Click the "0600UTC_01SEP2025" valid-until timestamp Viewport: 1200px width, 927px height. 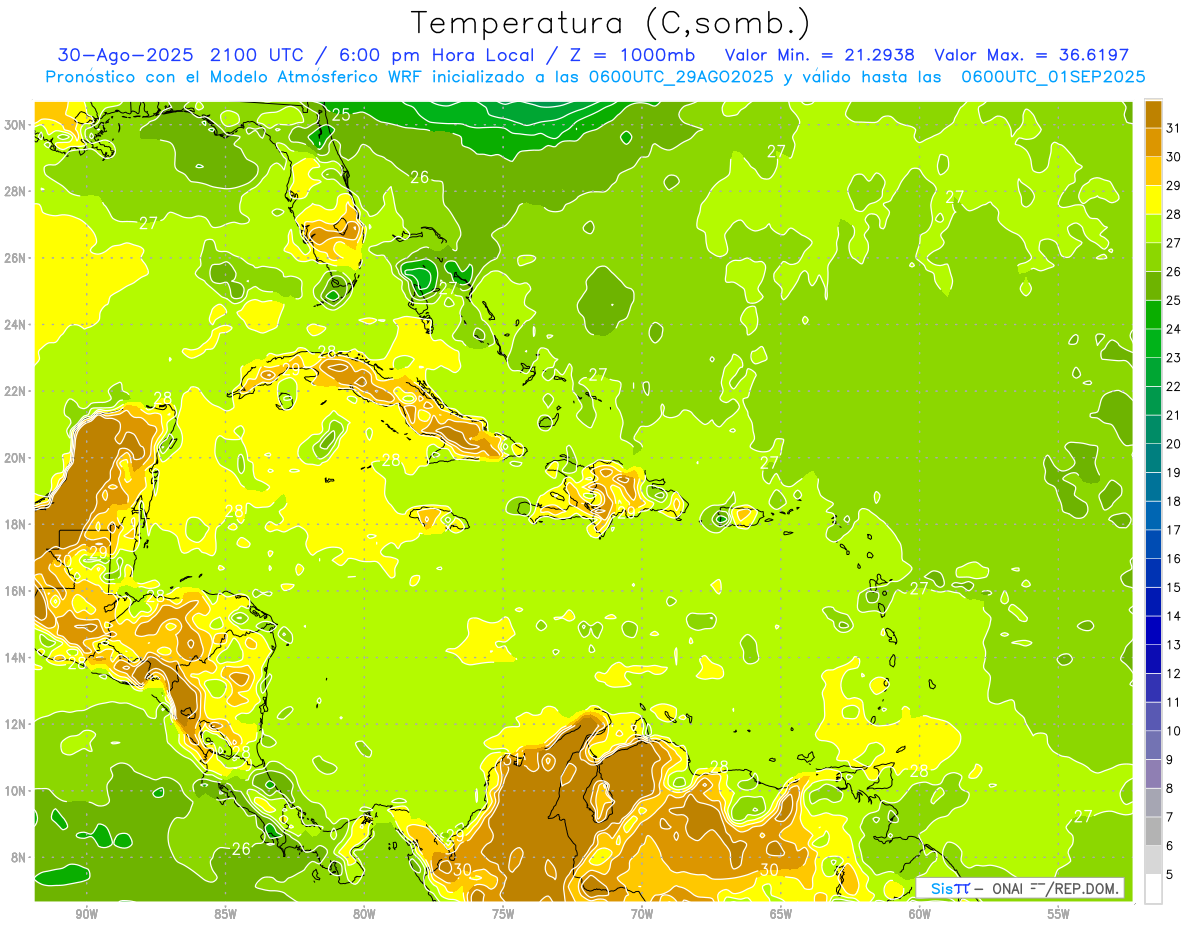[1053, 77]
